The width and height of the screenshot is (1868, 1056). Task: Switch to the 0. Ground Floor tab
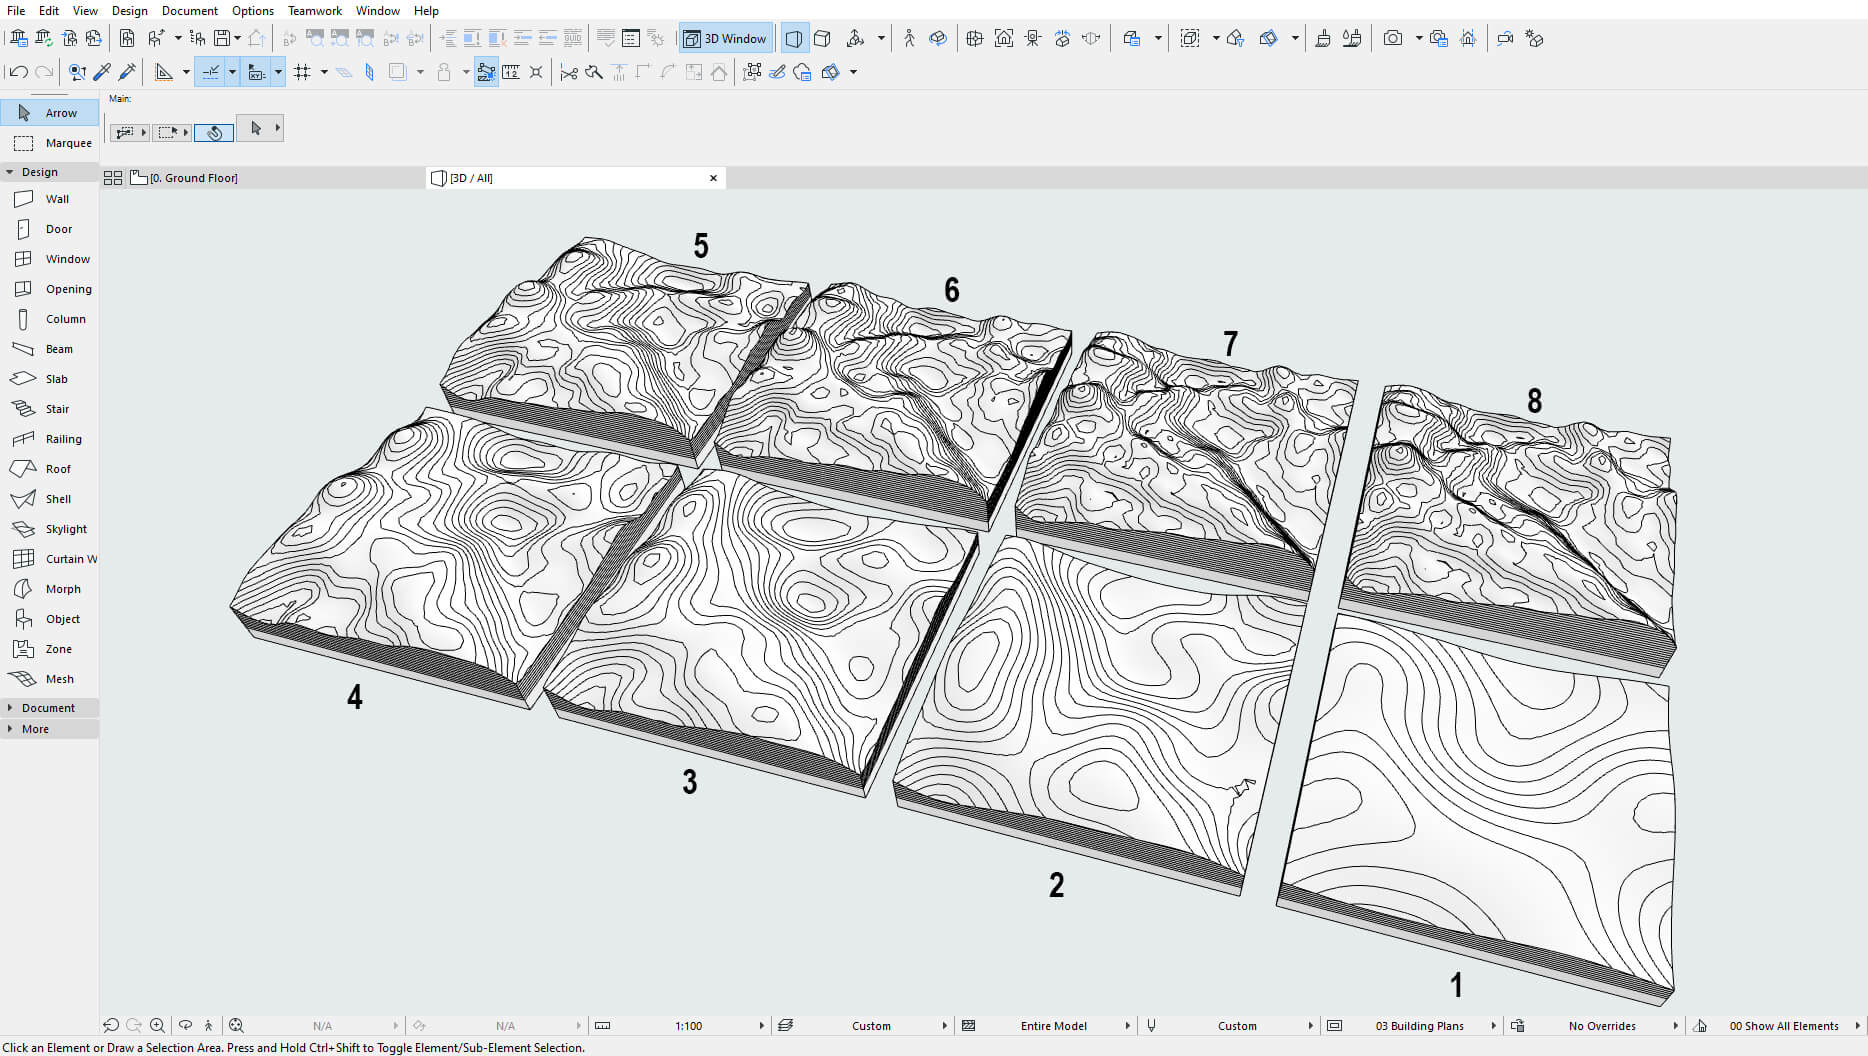pyautogui.click(x=192, y=177)
